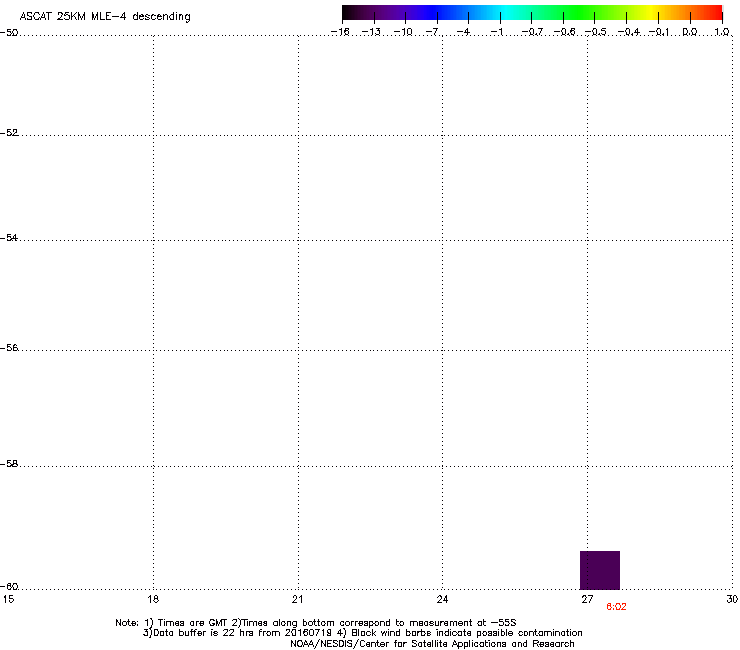
Task: Click the "24" longitude axis label
Action: 442,599
